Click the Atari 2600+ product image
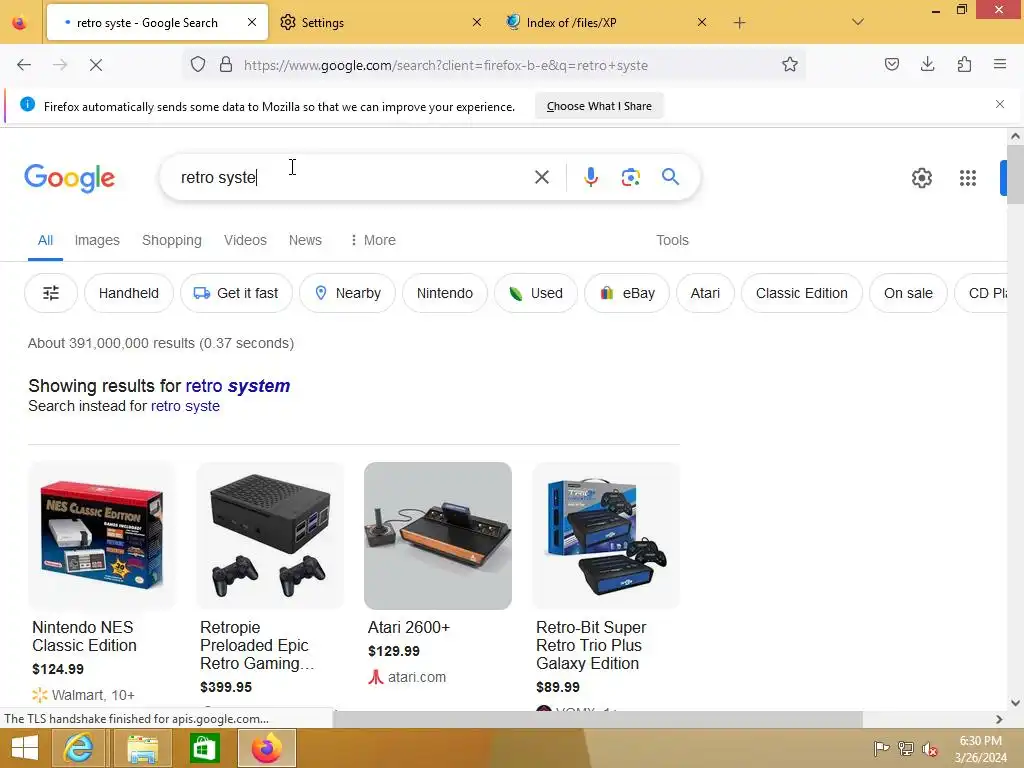 tap(438, 536)
